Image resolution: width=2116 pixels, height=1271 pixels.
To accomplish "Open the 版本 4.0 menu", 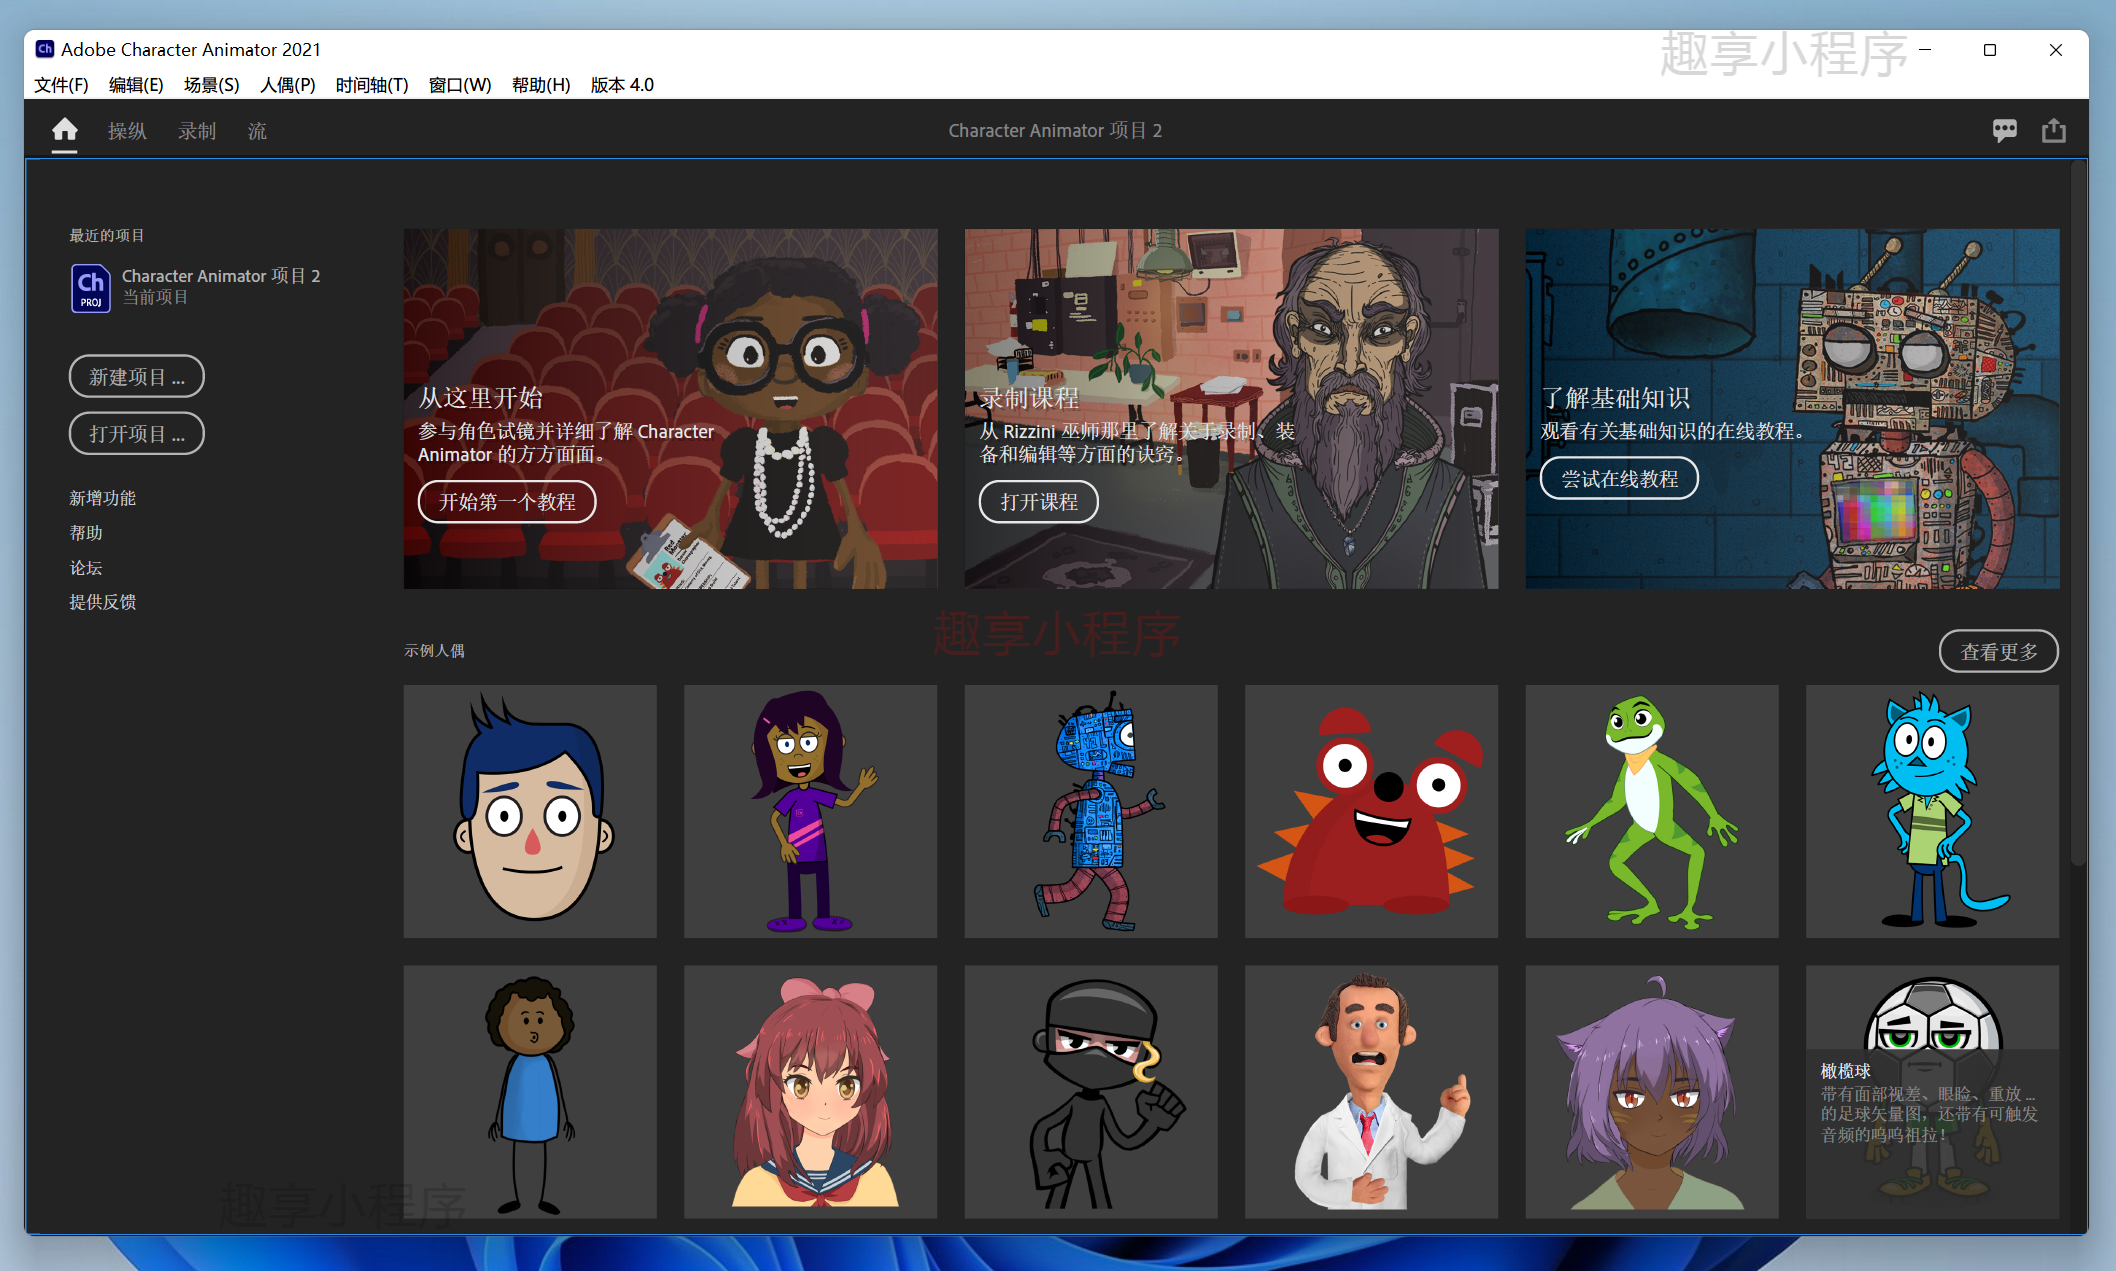I will coord(622,85).
